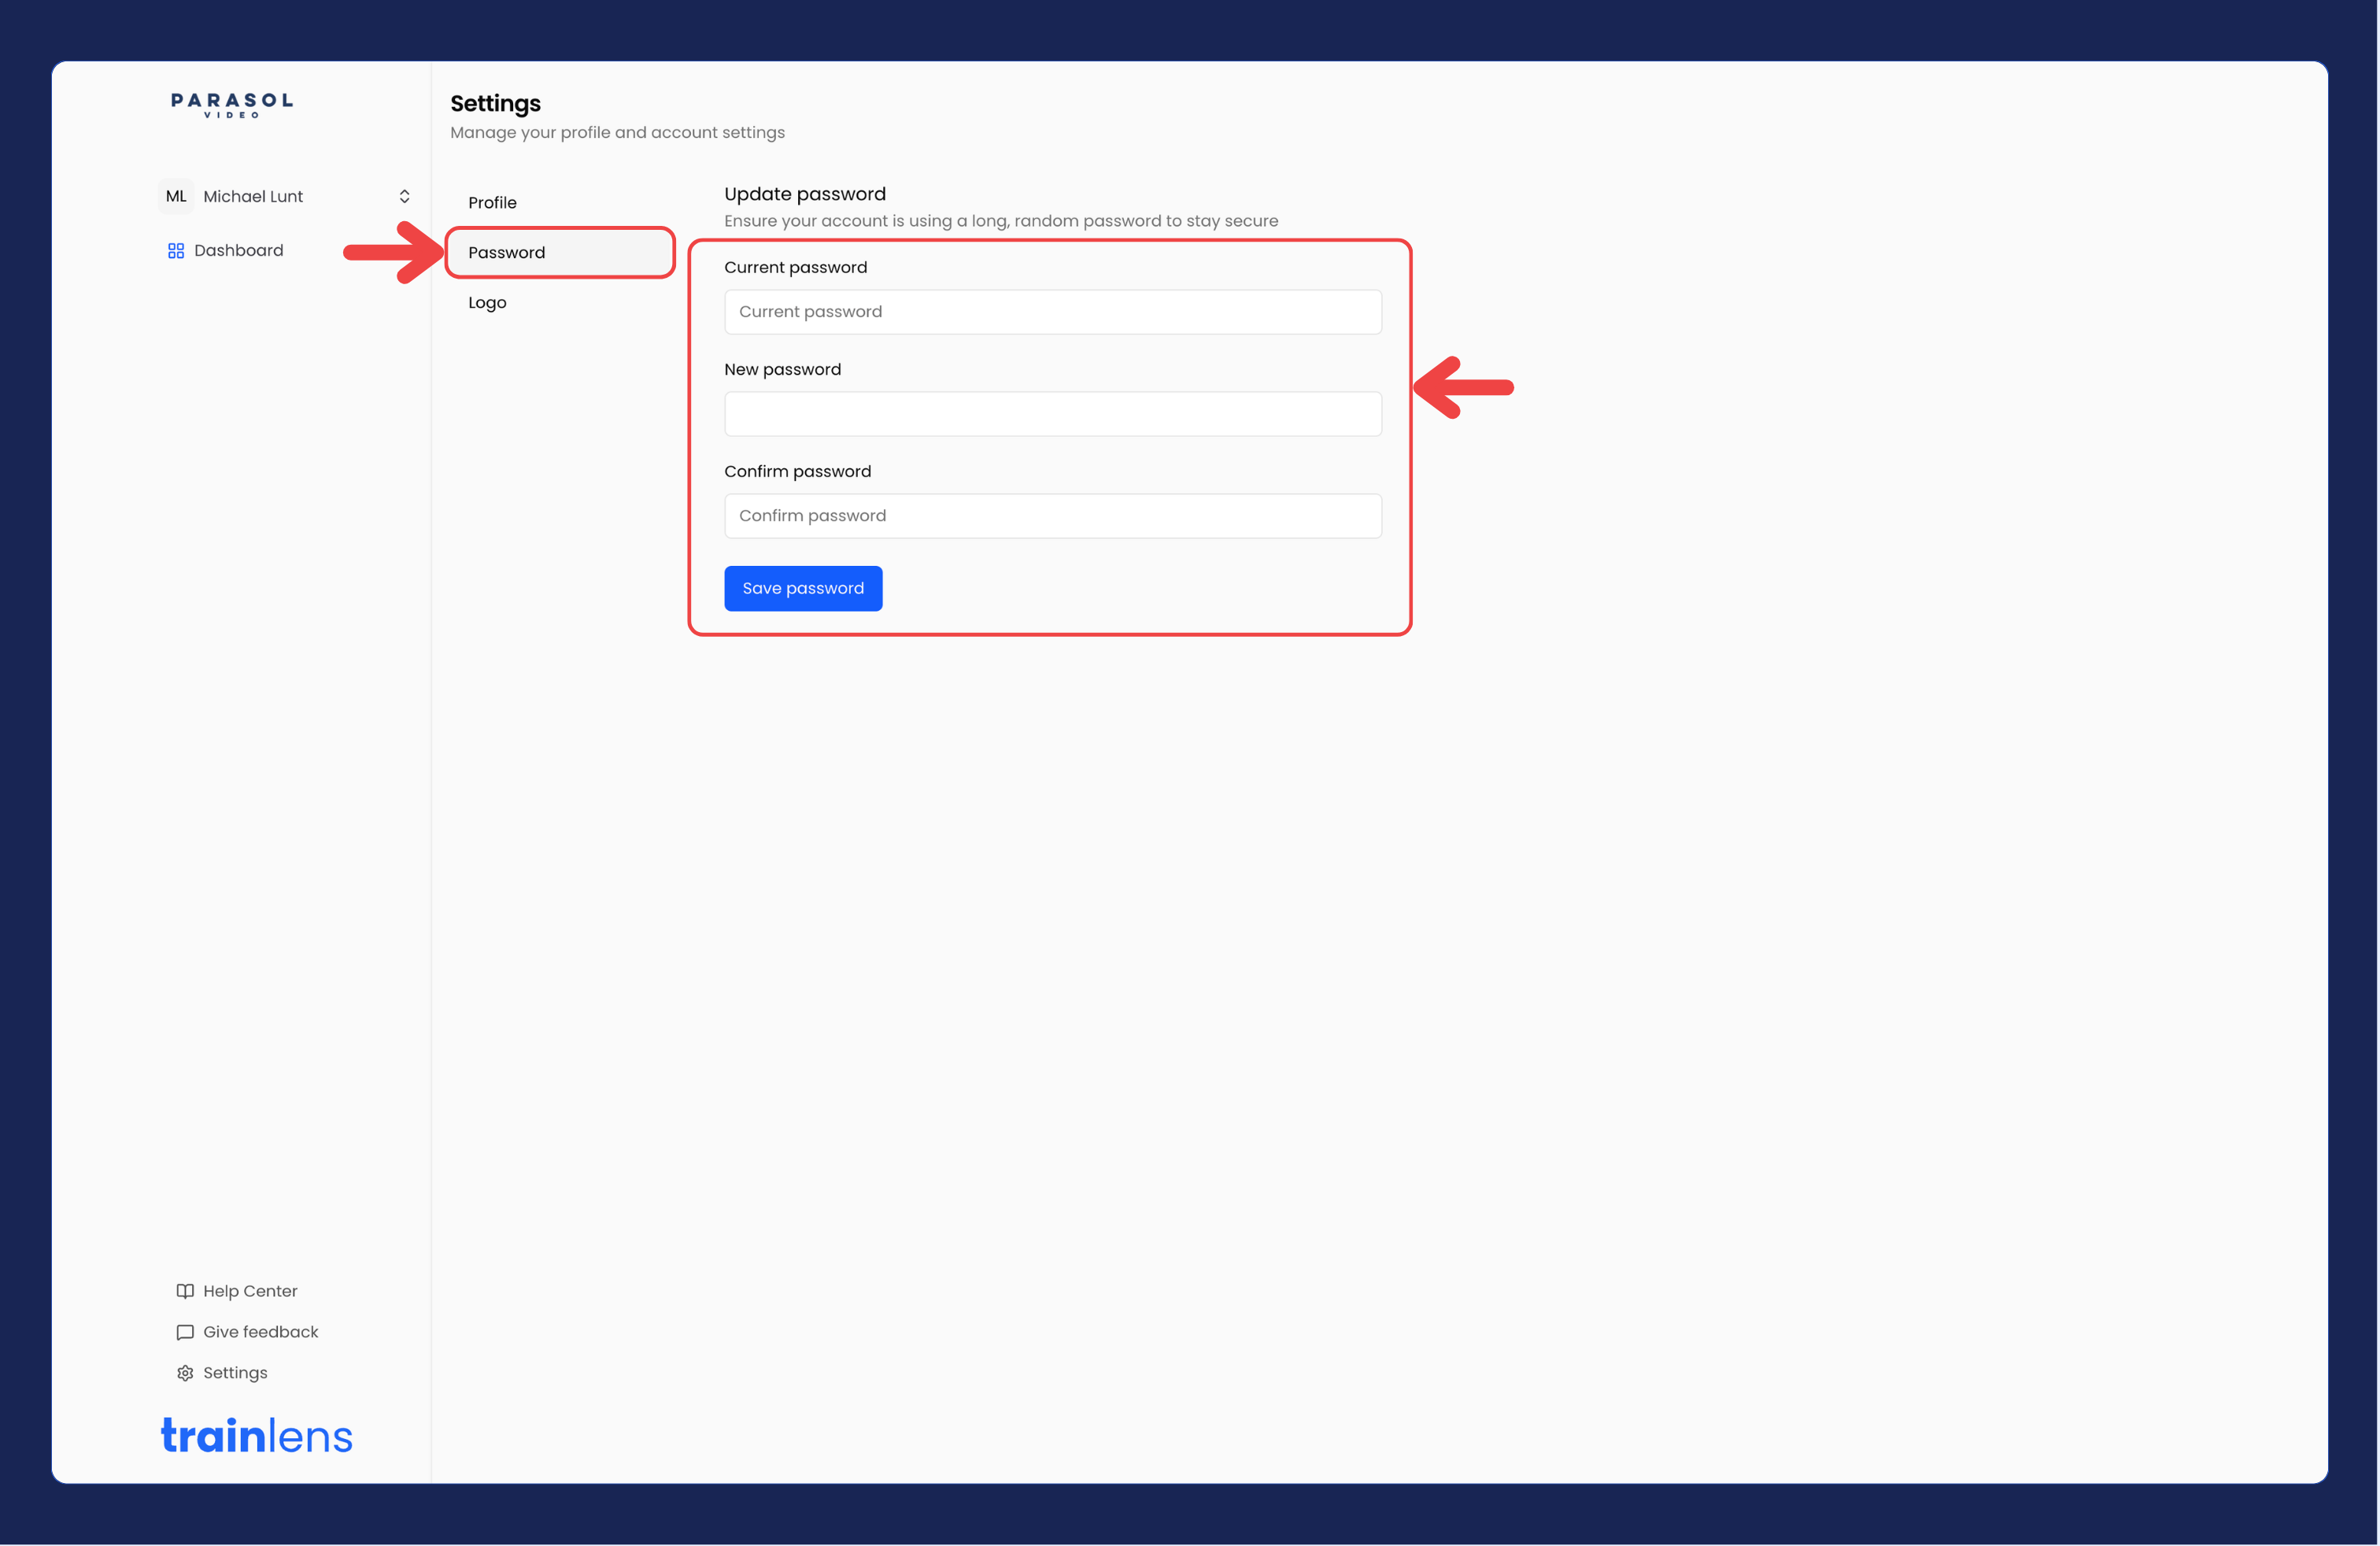This screenshot has height=1546, width=2380.
Task: Click 'Manage your profile and account settings' text
Action: 617,132
